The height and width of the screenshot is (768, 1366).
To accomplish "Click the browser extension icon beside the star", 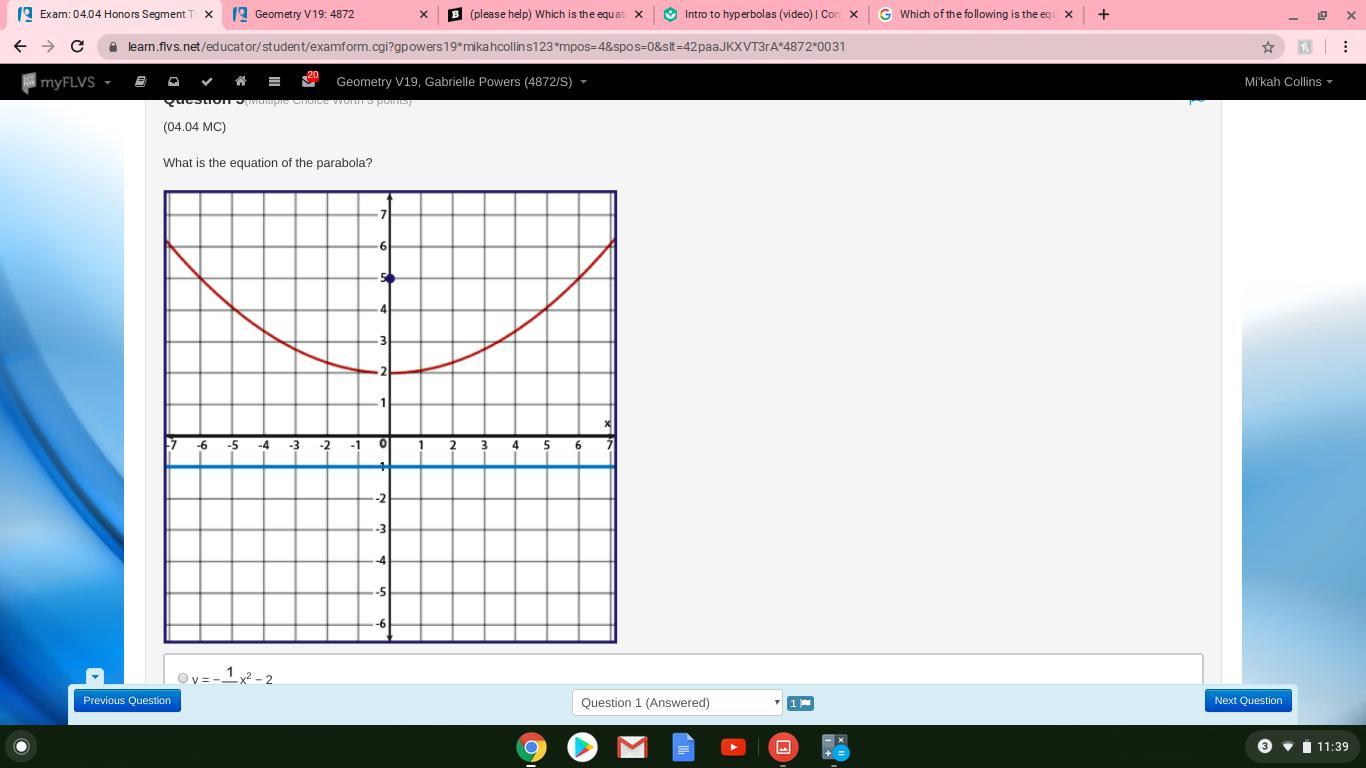I will (1304, 47).
